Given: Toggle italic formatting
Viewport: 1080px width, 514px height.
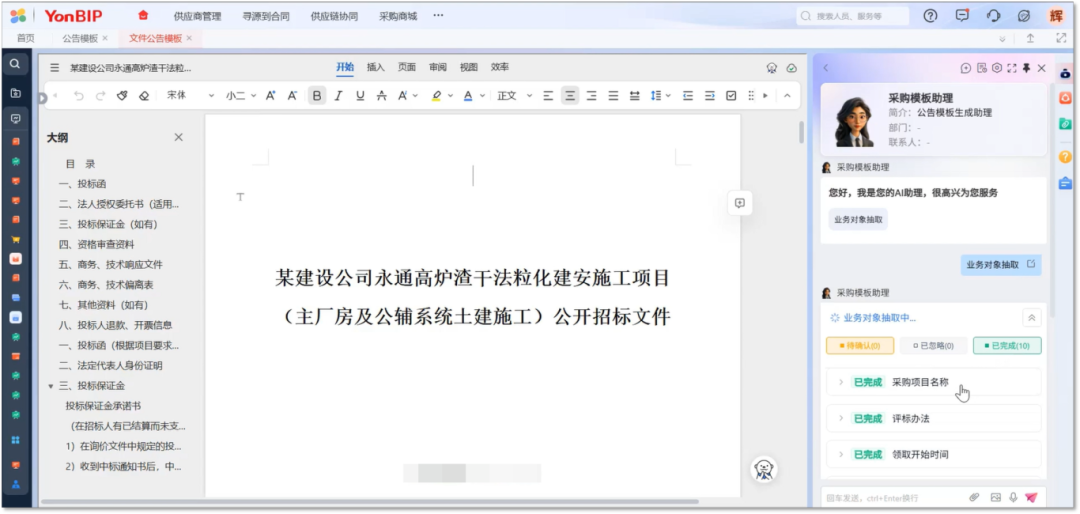Looking at the screenshot, I should click(338, 96).
